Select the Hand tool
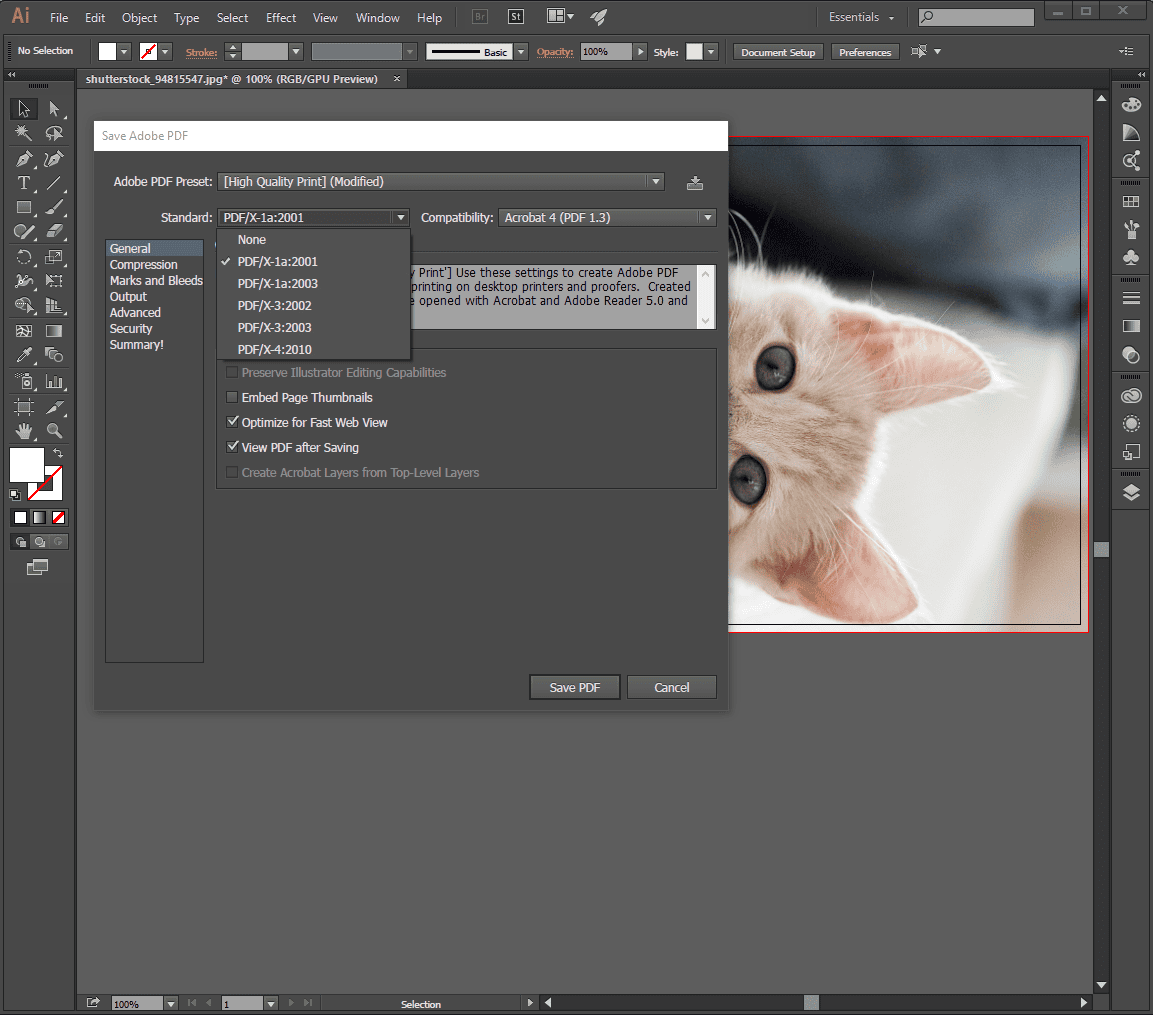 (24, 431)
